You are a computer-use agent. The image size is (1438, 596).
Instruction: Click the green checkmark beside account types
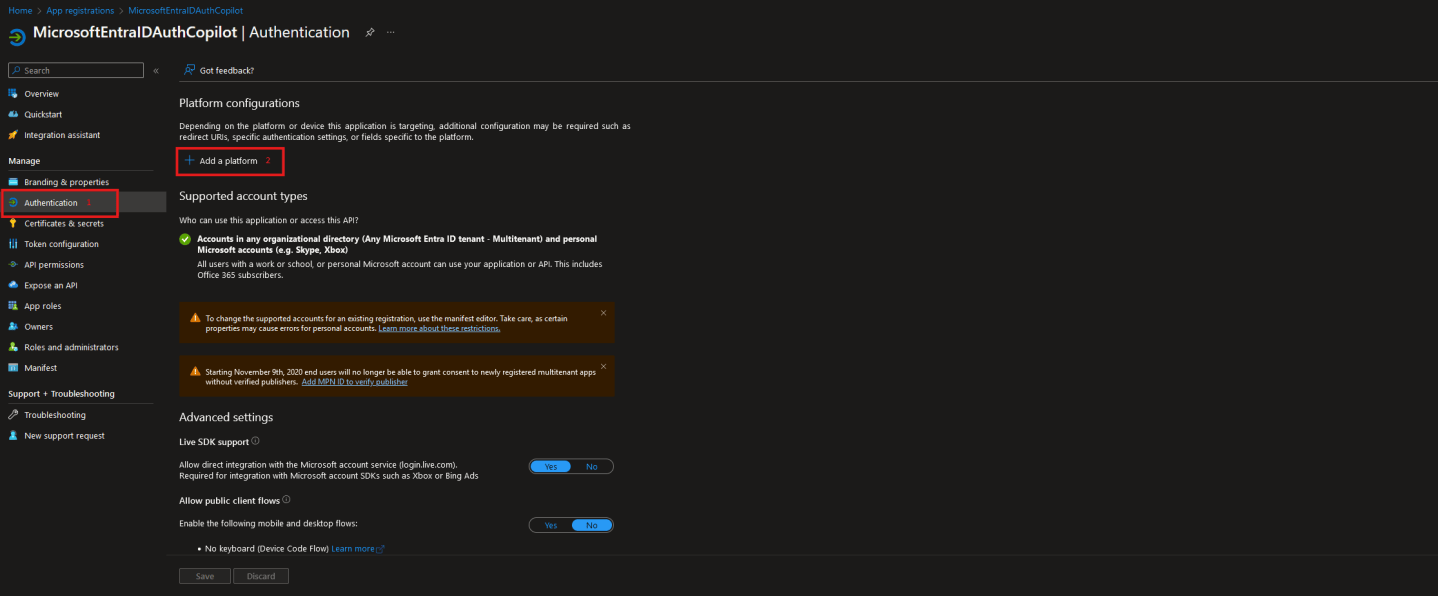[185, 239]
